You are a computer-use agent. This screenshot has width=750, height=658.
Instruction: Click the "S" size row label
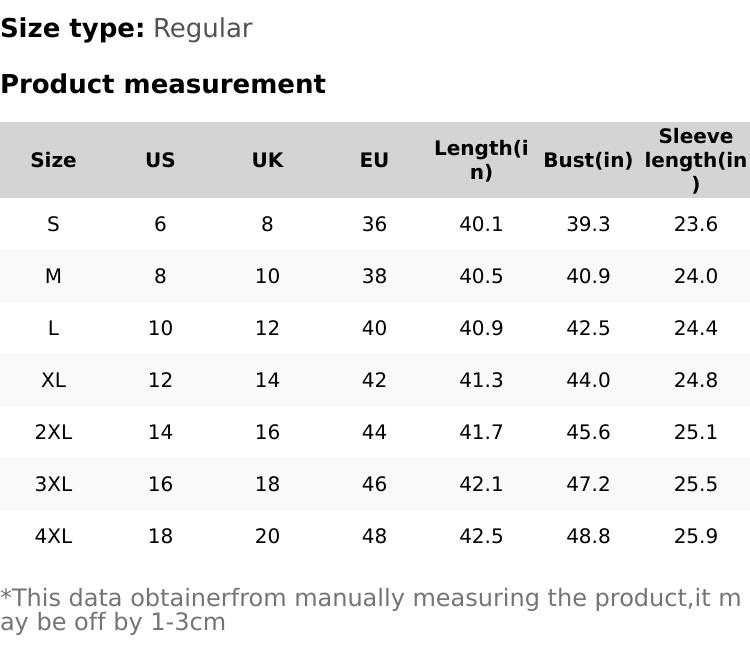(53, 224)
